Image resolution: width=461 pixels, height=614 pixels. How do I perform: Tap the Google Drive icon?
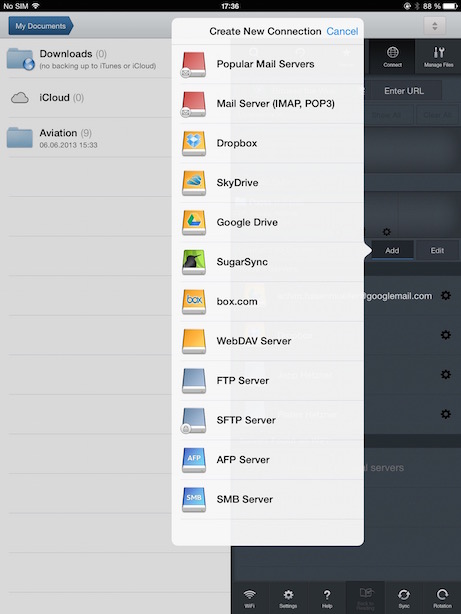[x=194, y=222]
